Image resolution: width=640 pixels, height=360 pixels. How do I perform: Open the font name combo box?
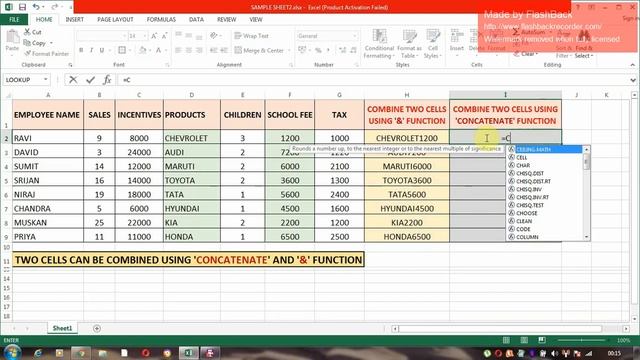click(x=101, y=36)
